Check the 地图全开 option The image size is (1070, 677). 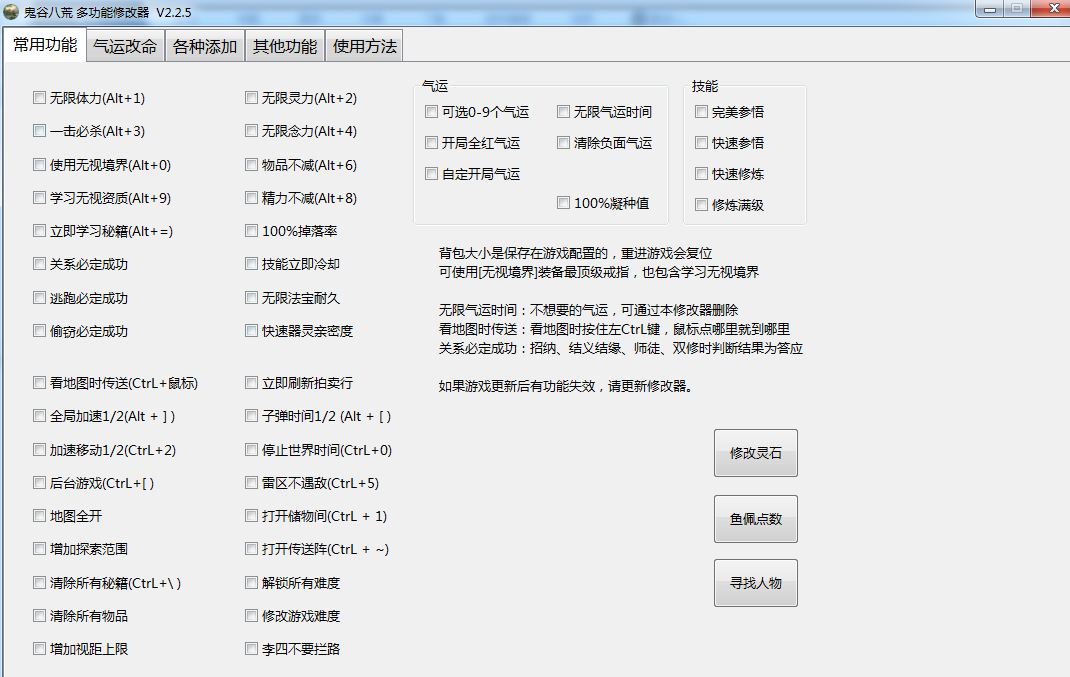pyautogui.click(x=40, y=516)
